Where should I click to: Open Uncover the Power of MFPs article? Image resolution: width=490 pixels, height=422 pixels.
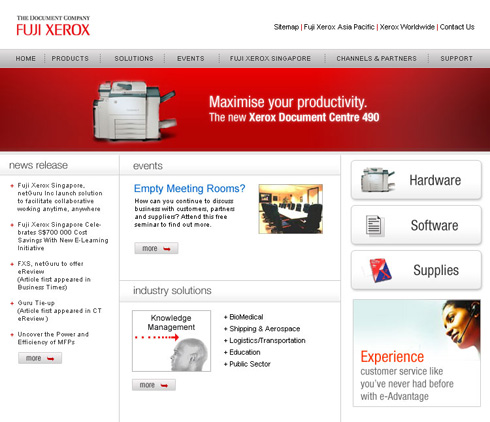click(x=53, y=338)
